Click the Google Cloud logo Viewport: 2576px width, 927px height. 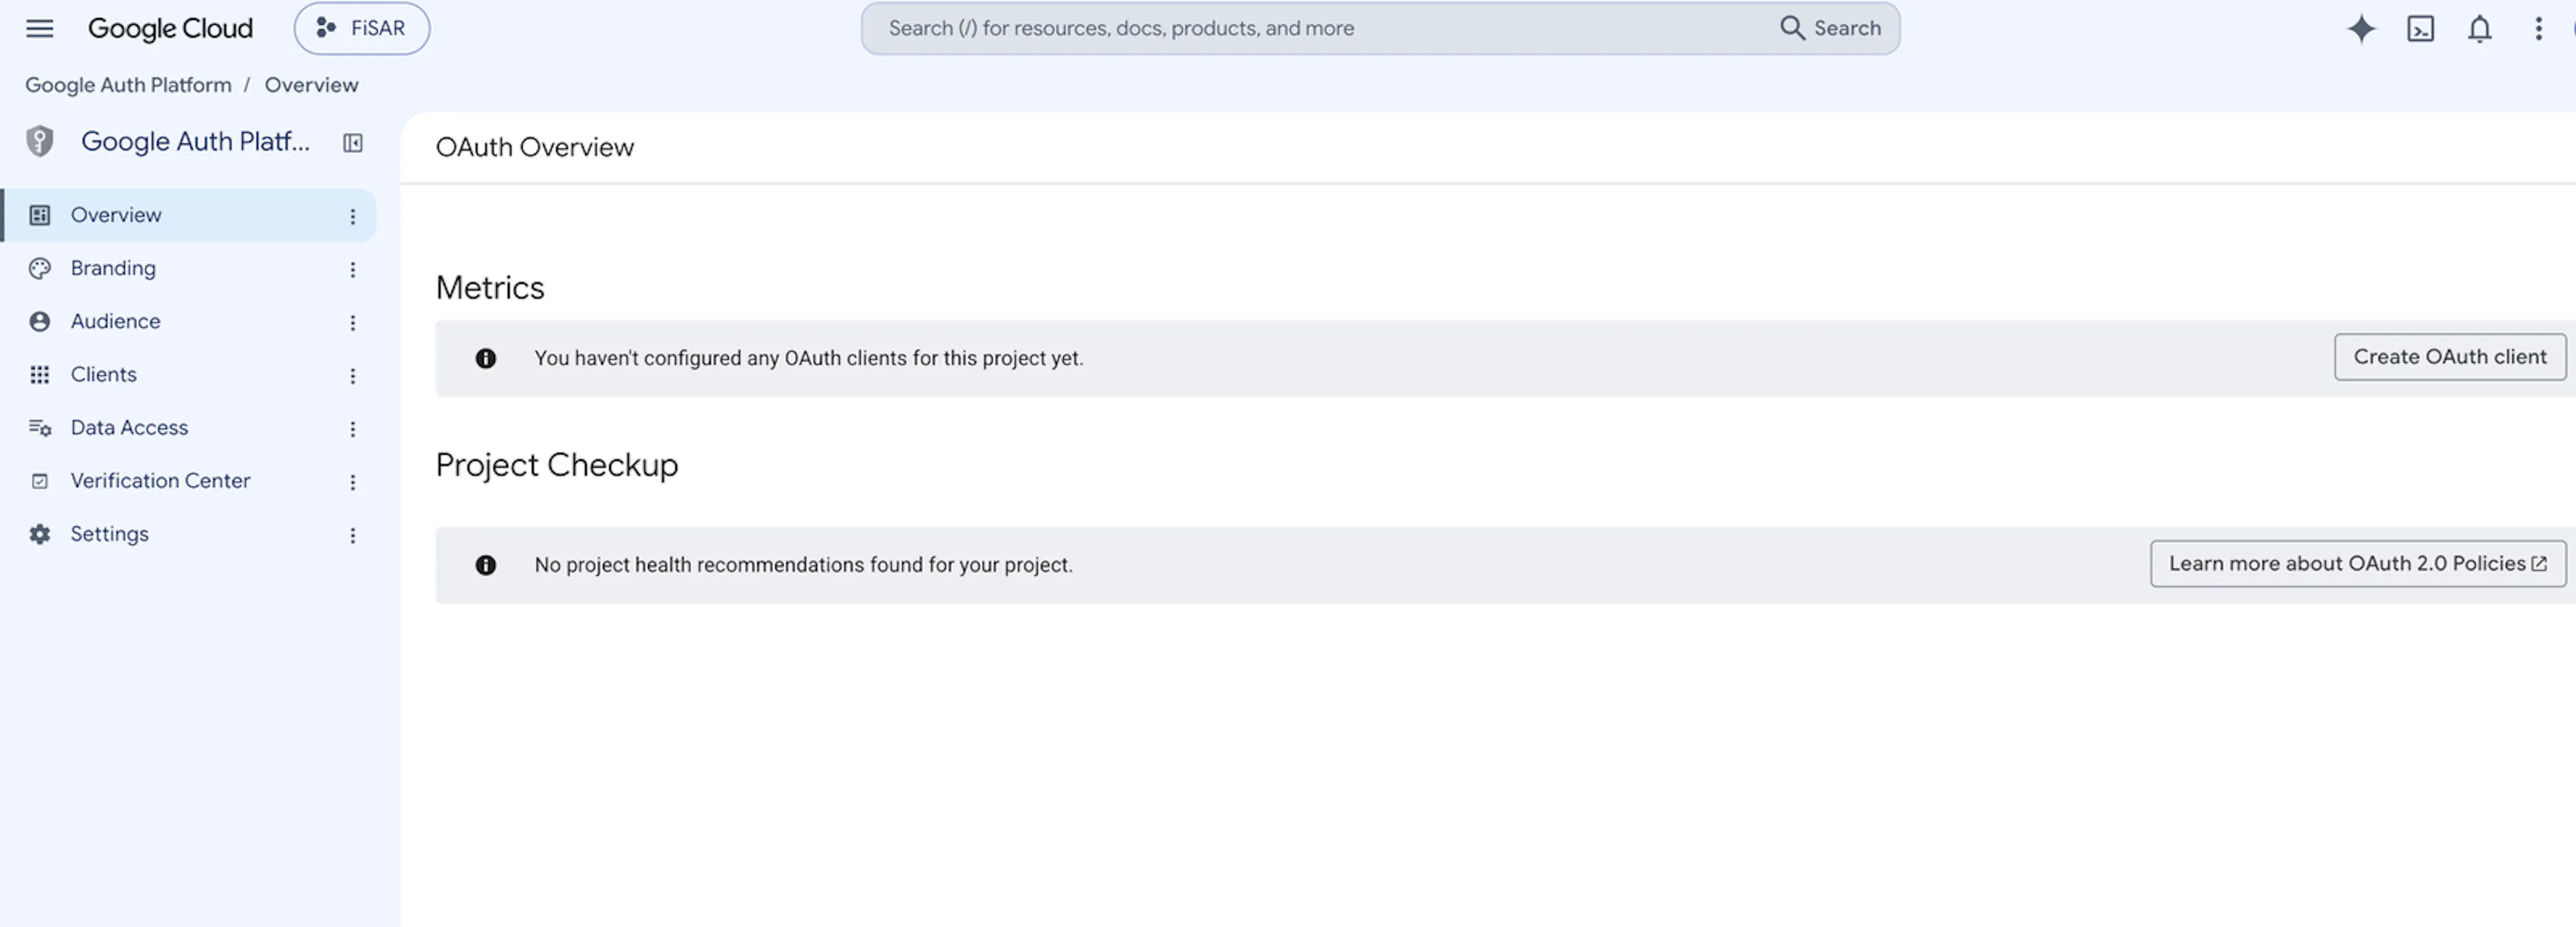tap(170, 28)
